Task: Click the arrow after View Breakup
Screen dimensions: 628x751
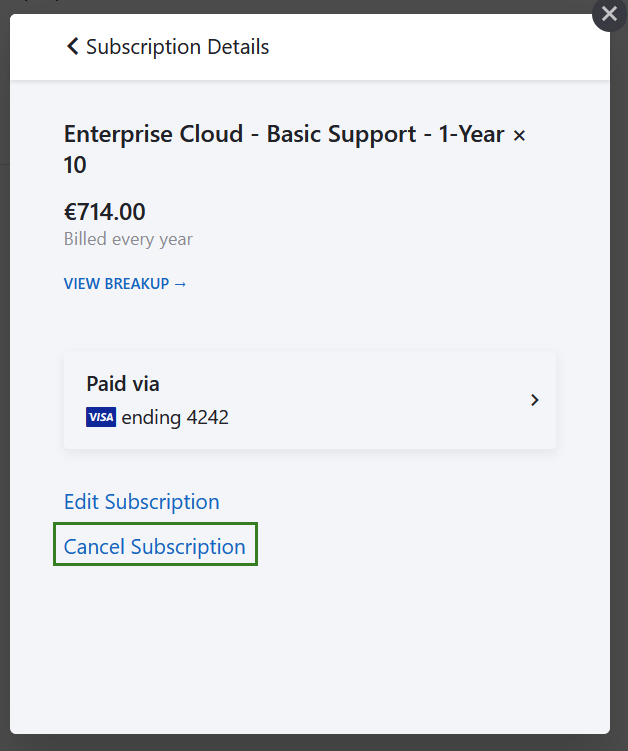Action: [x=181, y=283]
